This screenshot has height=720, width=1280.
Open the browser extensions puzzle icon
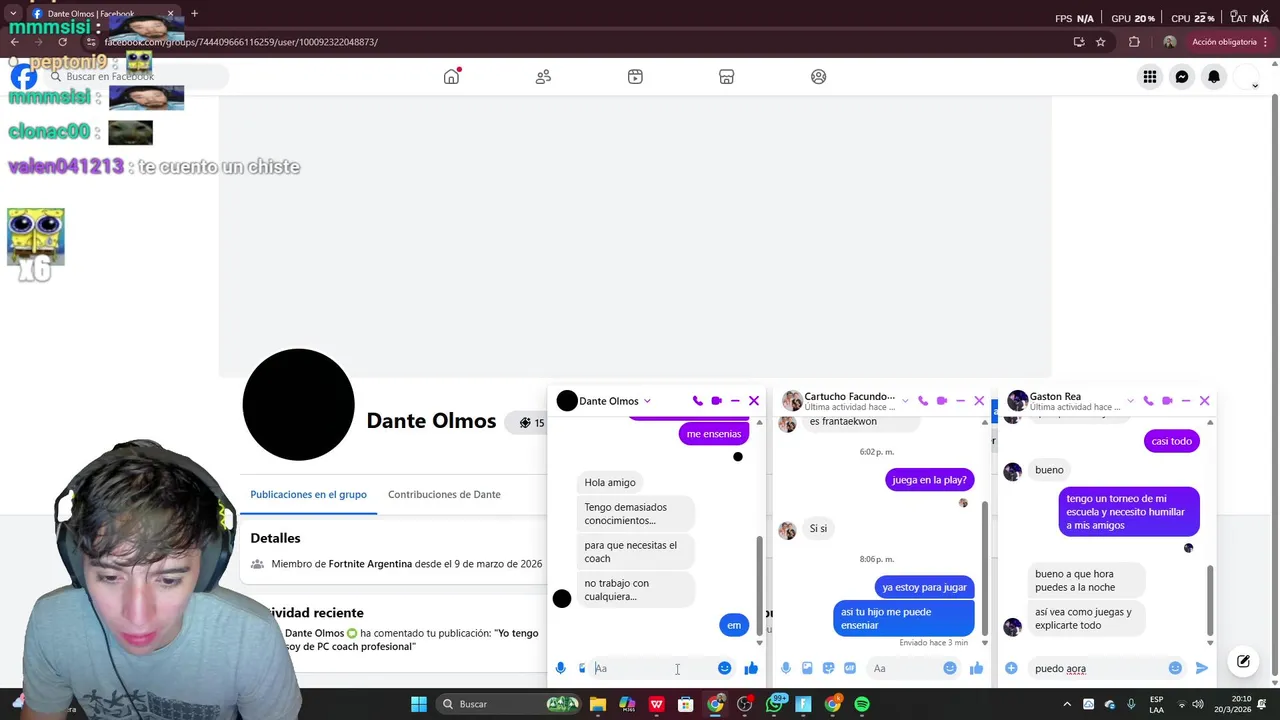pyautogui.click(x=1134, y=42)
